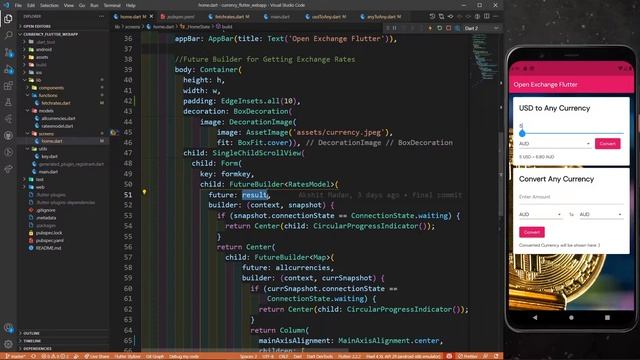The height and width of the screenshot is (360, 640).
Task: Open the Search view in activity bar
Action: (x=8, y=36)
